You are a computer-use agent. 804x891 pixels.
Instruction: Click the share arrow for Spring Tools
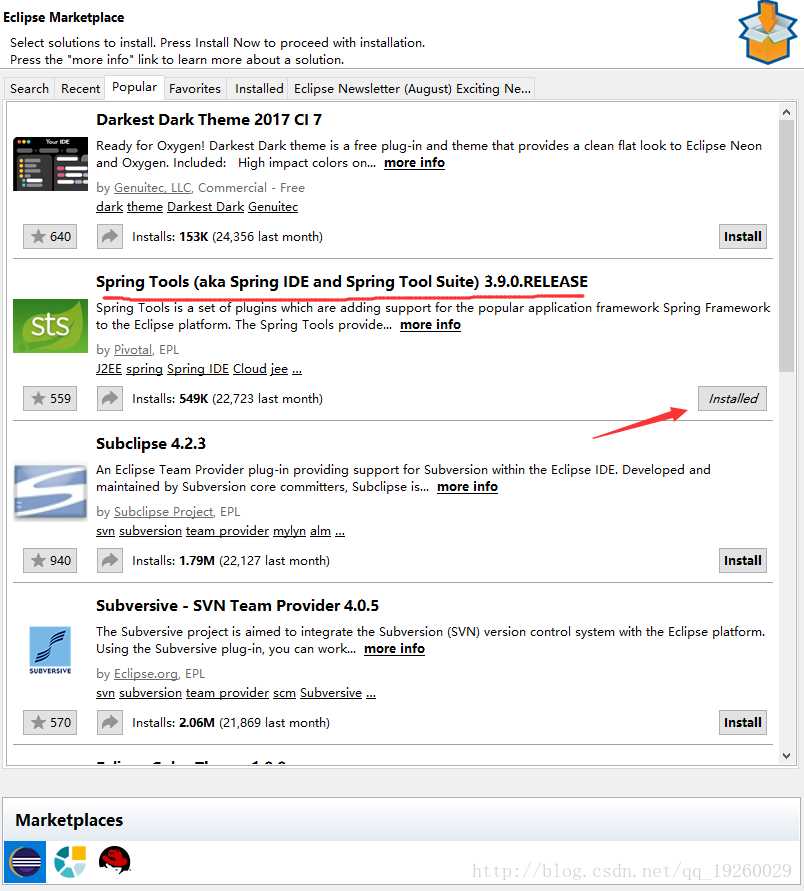click(109, 399)
